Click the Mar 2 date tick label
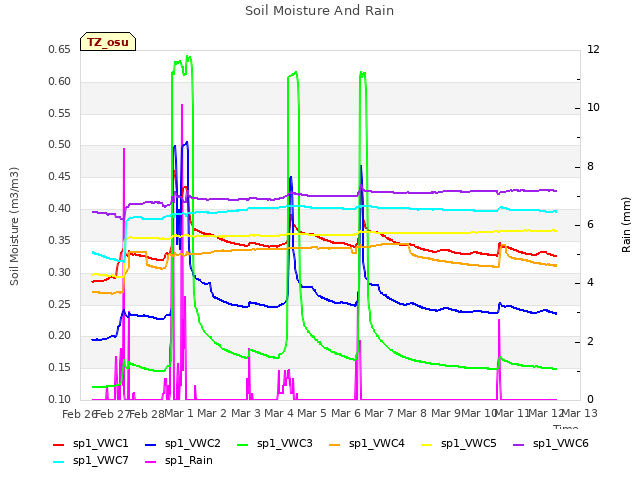This screenshot has width=640, height=480. [212, 413]
